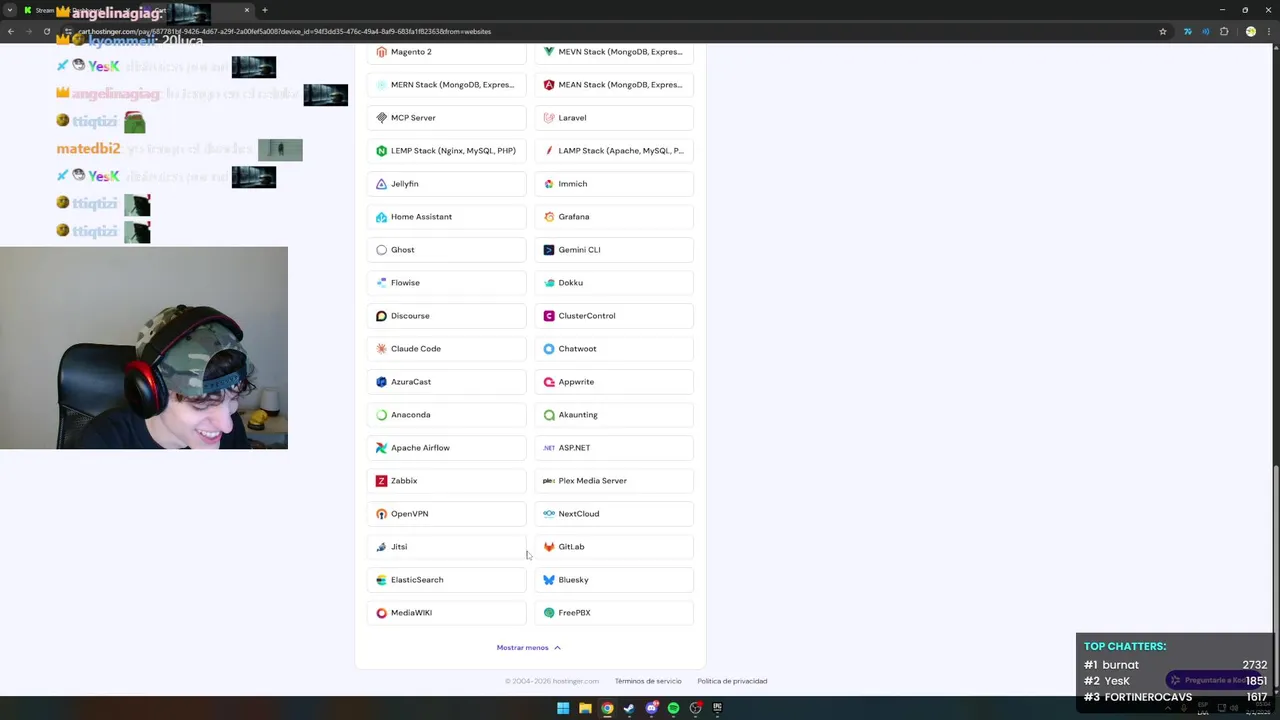This screenshot has height=720, width=1280.
Task: Choose the ASP.NET application option
Action: 615,448
